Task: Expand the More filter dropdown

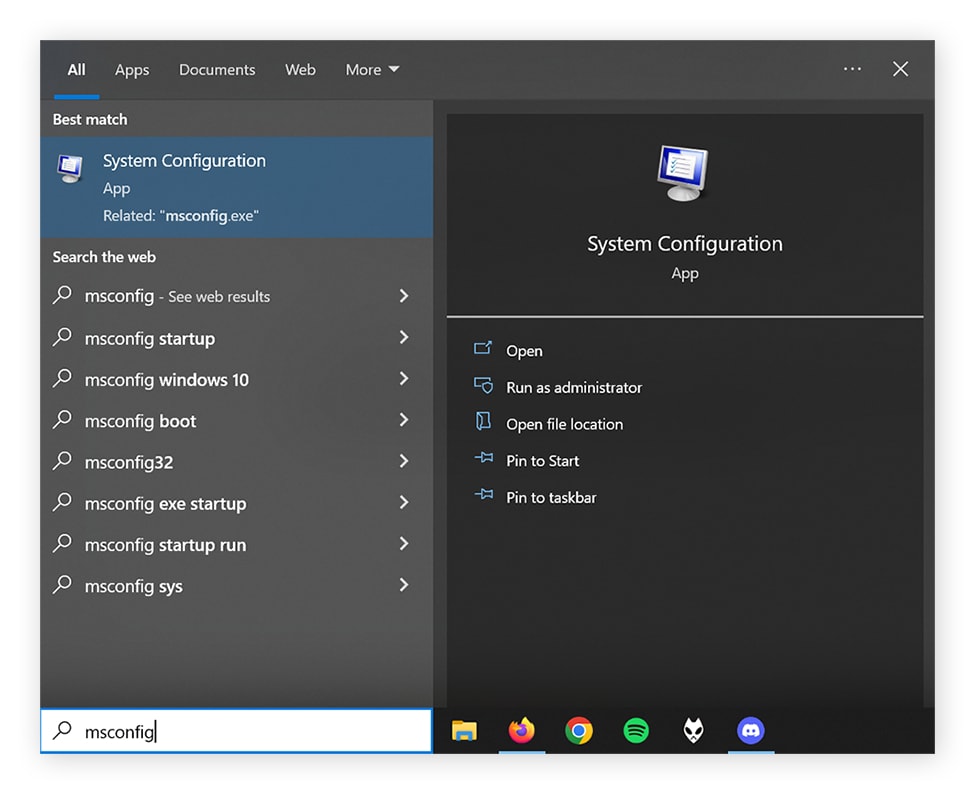Action: coord(372,70)
